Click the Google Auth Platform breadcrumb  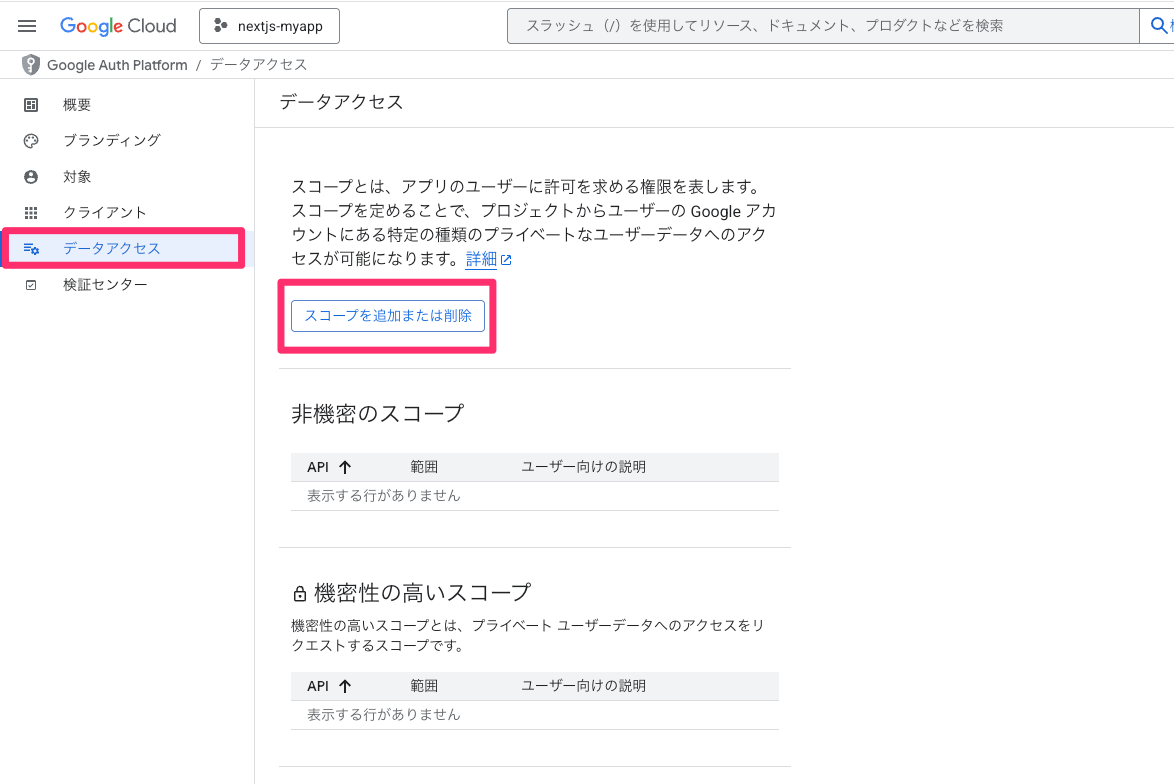116,64
